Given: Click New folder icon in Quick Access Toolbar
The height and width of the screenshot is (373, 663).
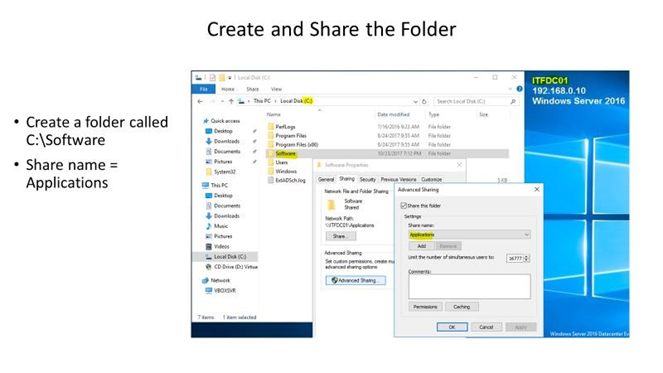Looking at the screenshot, I should 222,78.
